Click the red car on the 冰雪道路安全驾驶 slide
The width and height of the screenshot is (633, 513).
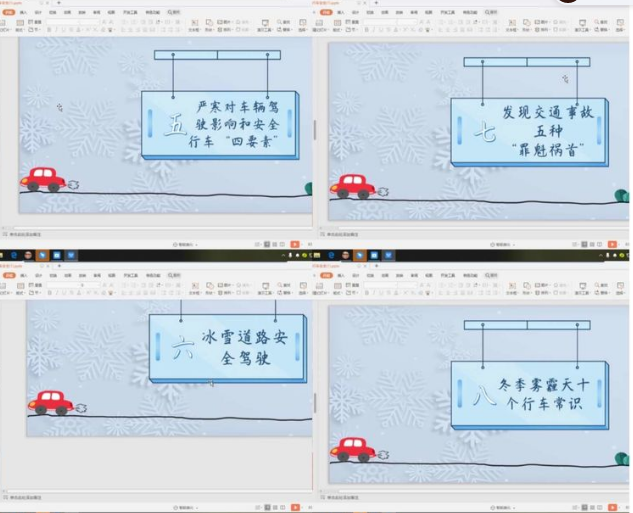(x=51, y=403)
